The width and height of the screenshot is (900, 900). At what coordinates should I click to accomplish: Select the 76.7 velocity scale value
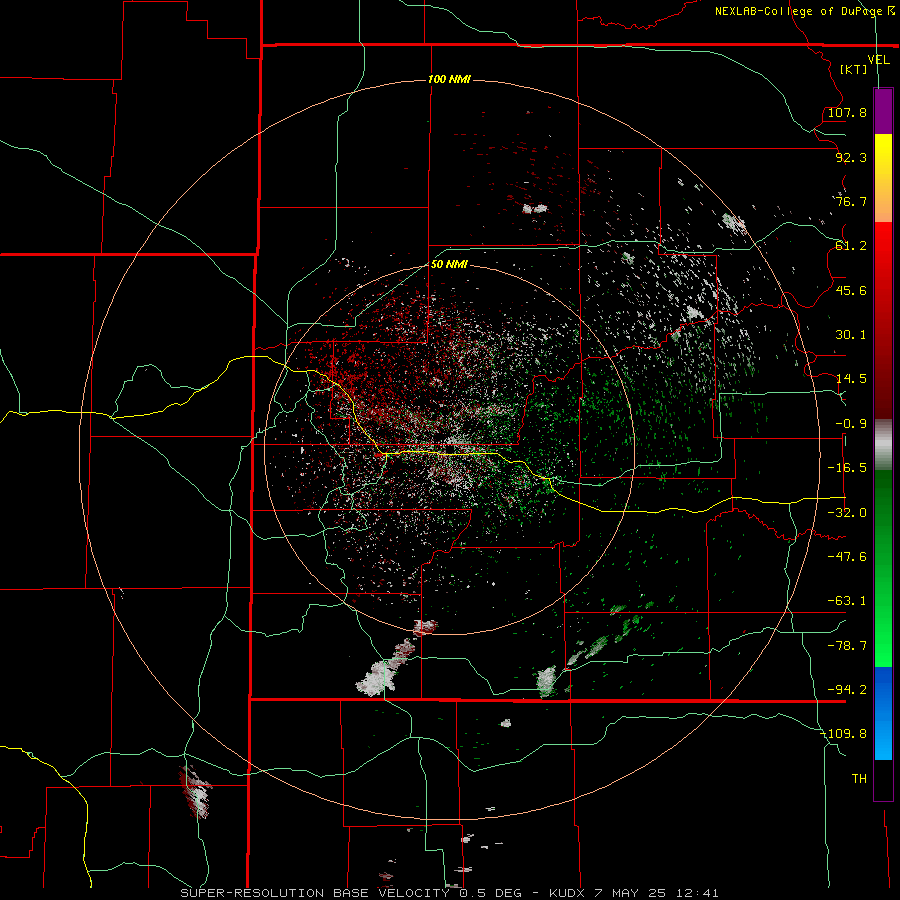(851, 201)
